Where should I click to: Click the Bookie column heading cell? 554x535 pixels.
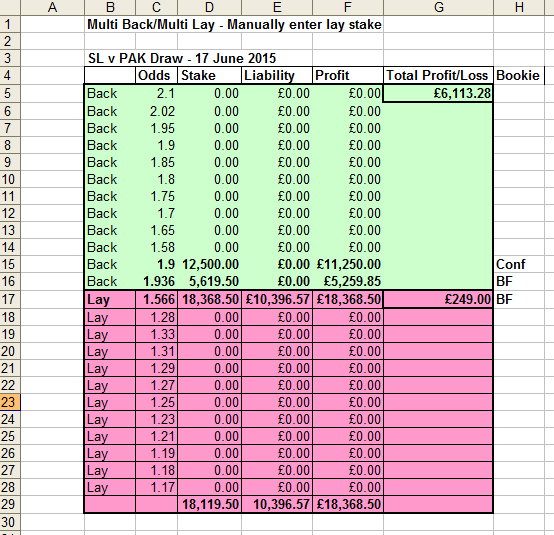tap(518, 75)
